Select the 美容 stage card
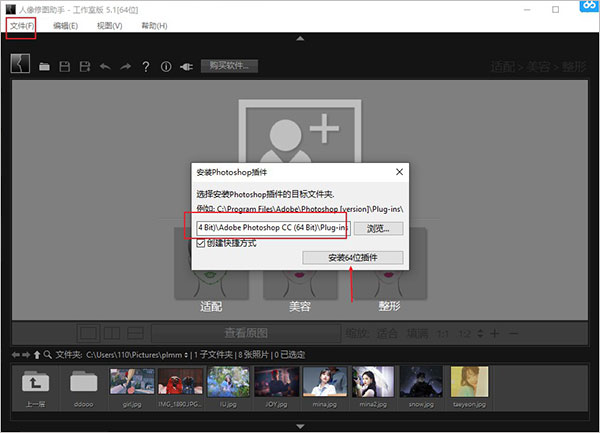Image resolution: width=600 pixels, height=433 pixels. coord(300,284)
